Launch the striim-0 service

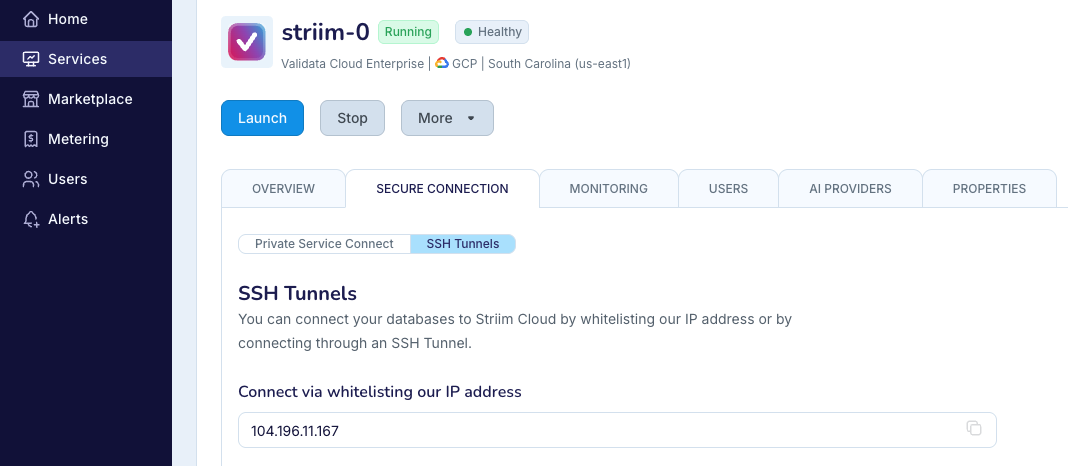tap(262, 118)
